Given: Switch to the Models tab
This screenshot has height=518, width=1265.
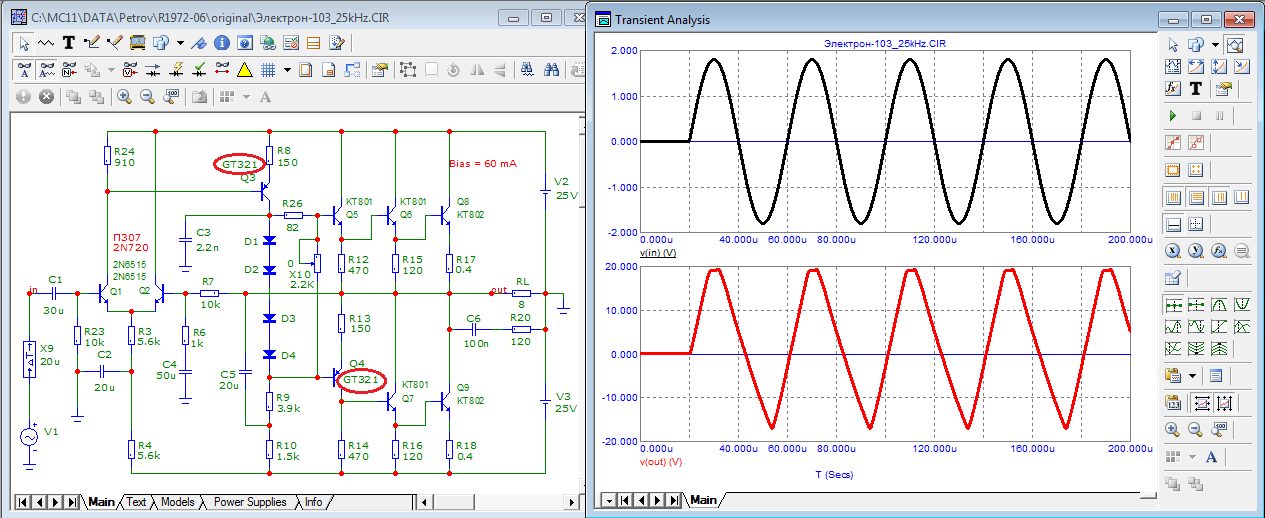Looking at the screenshot, I should pos(178,502).
